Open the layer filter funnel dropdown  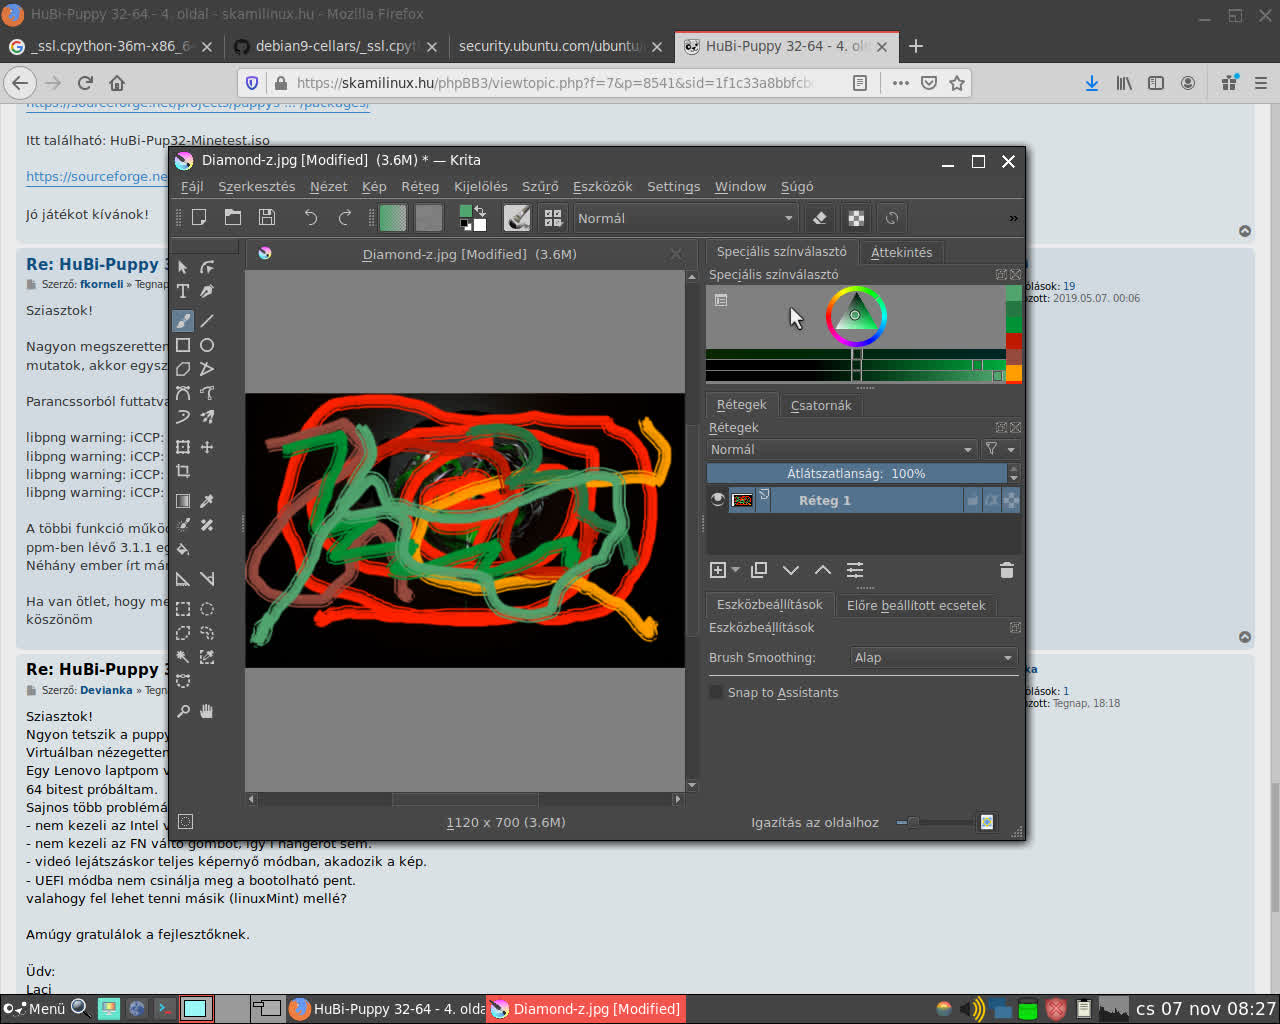point(999,449)
